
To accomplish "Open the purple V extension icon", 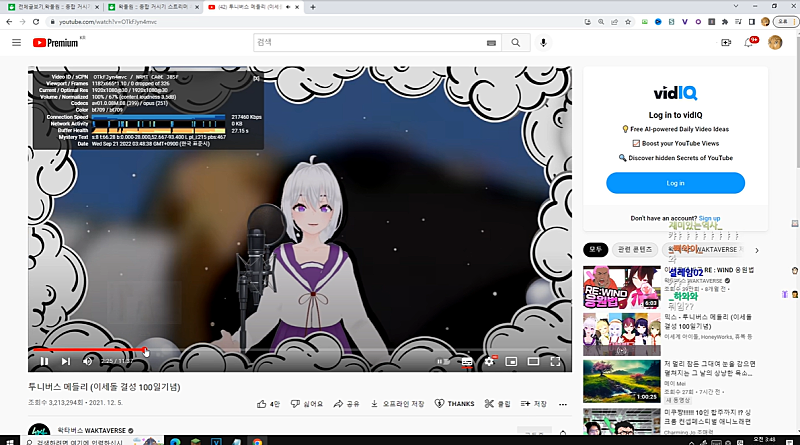I will (x=685, y=22).
